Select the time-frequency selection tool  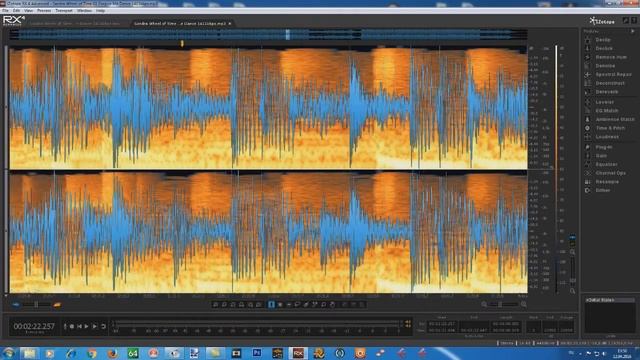(x=280, y=304)
